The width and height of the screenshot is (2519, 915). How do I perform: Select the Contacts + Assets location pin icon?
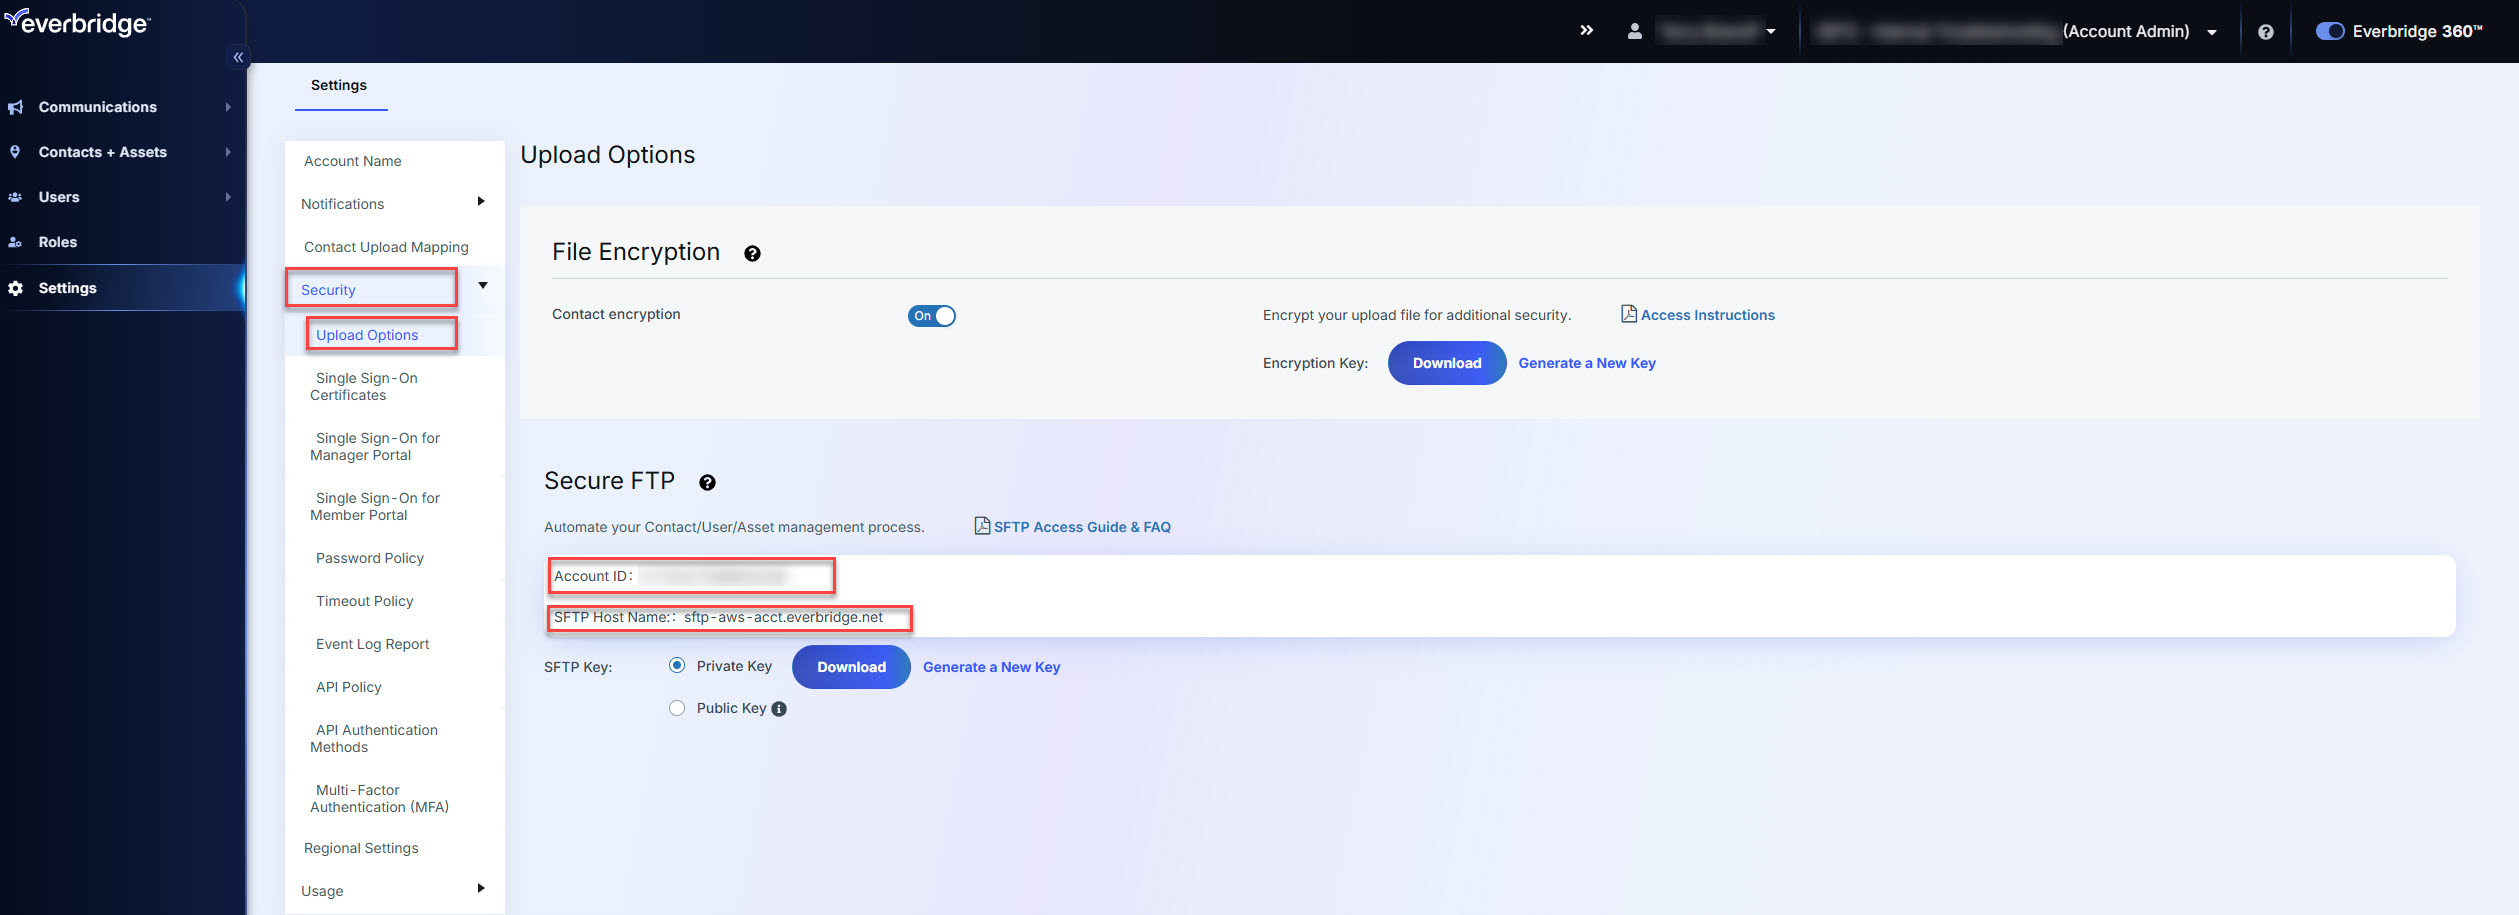pyautogui.click(x=15, y=151)
